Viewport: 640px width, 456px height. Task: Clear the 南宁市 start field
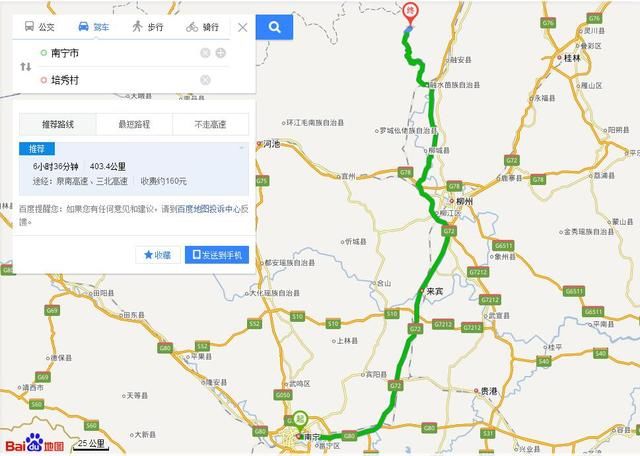205,53
